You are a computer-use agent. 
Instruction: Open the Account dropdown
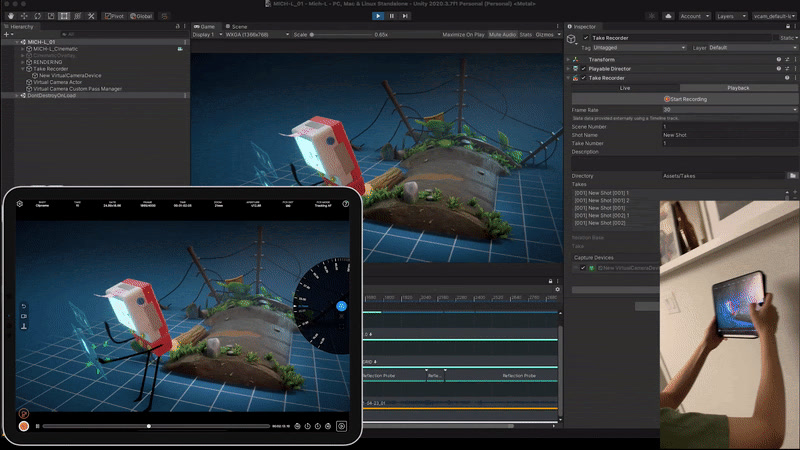pyautogui.click(x=694, y=16)
